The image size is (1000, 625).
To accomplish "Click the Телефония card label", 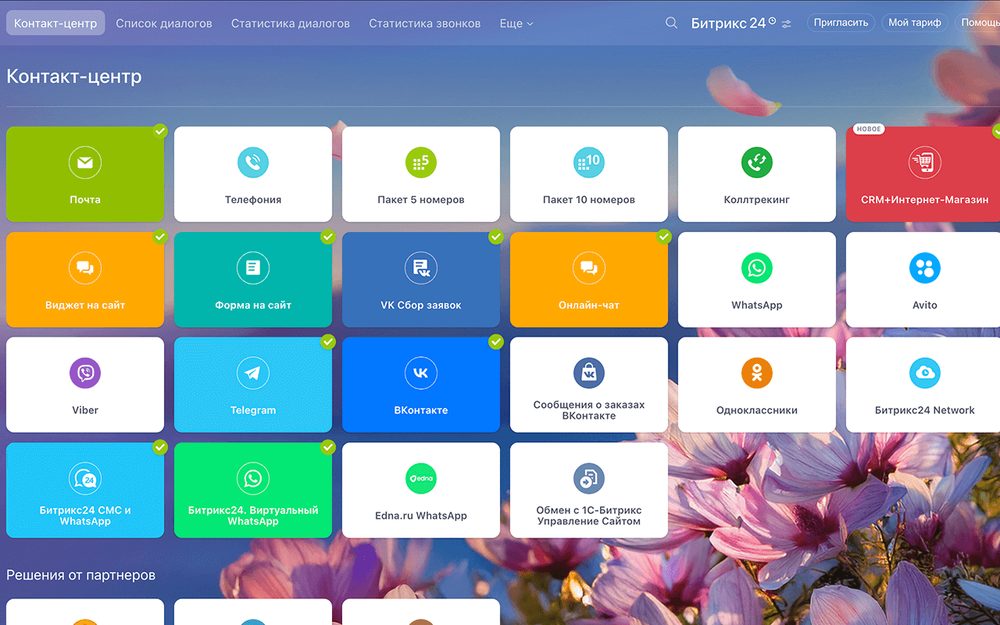I will coord(253,200).
